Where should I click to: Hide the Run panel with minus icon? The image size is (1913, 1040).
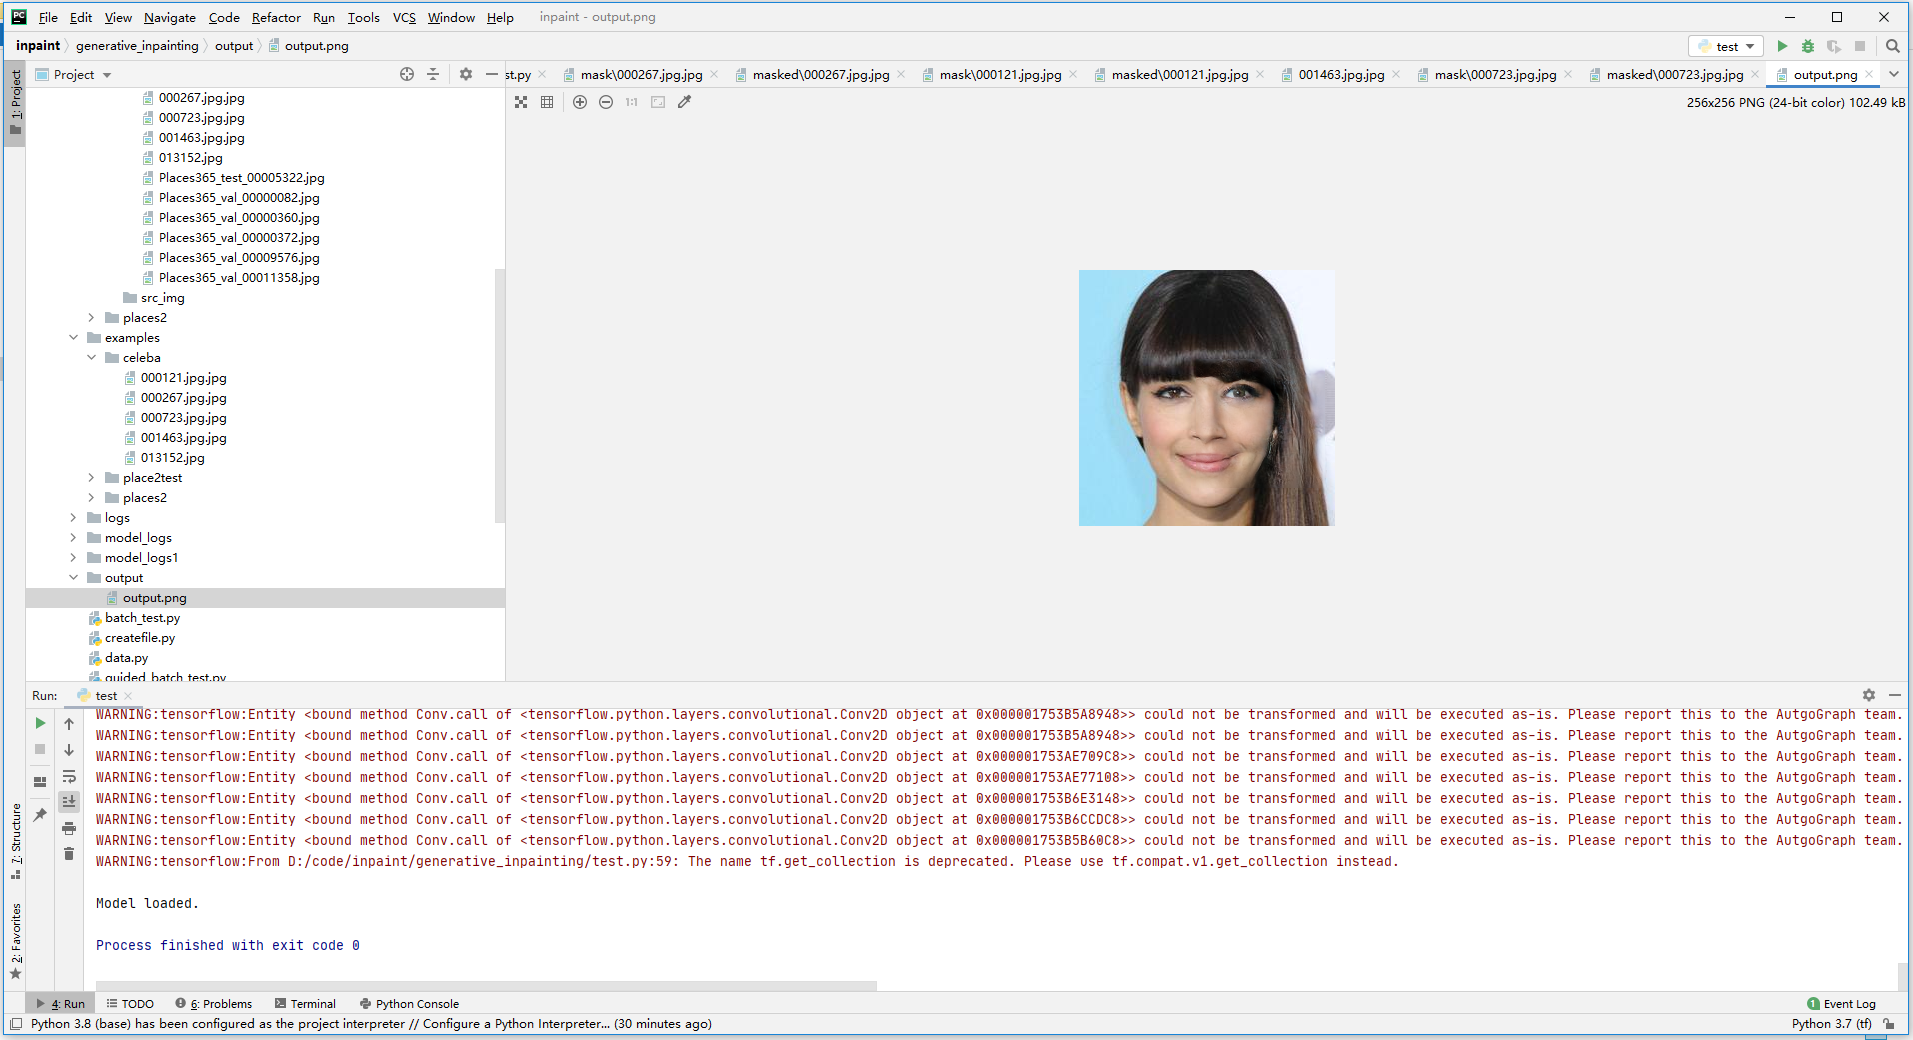pos(1895,695)
